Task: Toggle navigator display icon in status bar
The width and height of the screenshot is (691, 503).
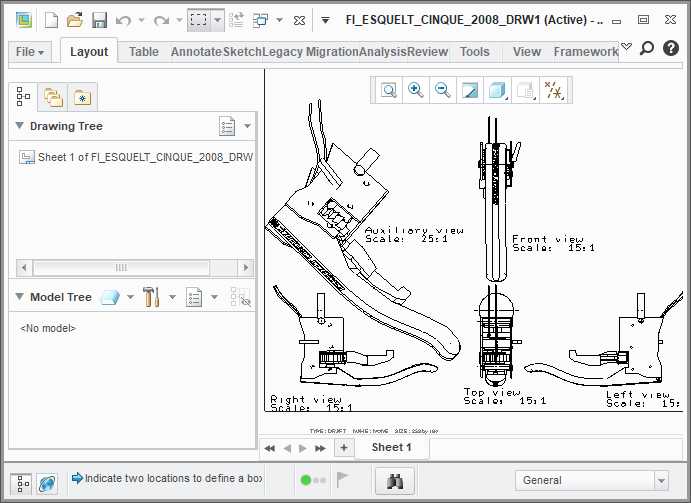Action: 21,484
